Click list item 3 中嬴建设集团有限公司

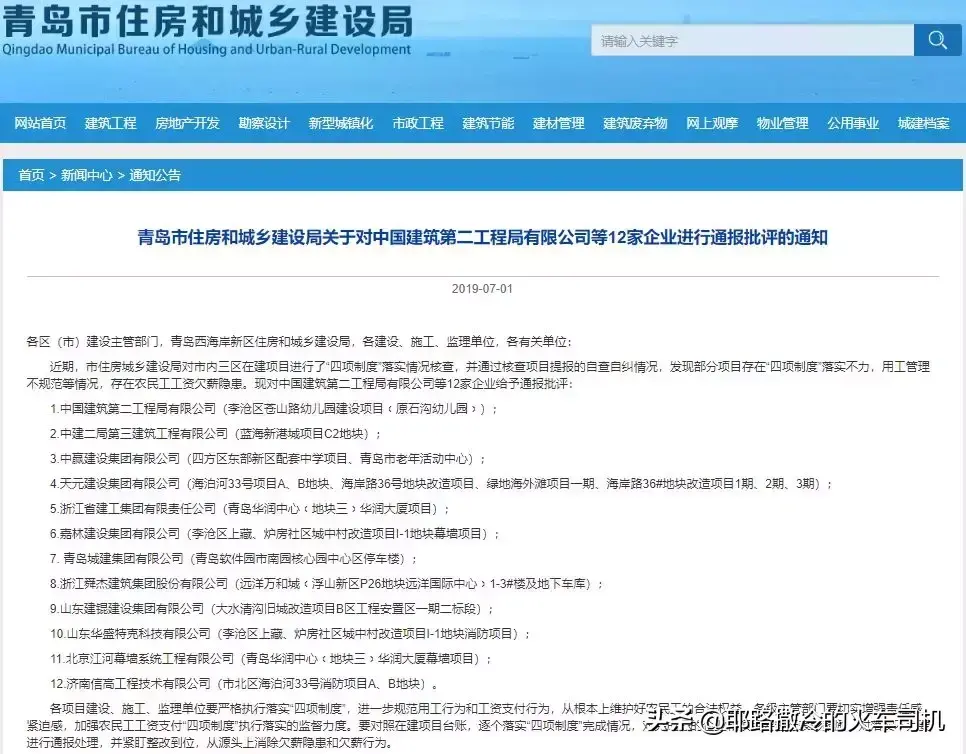click(268, 458)
